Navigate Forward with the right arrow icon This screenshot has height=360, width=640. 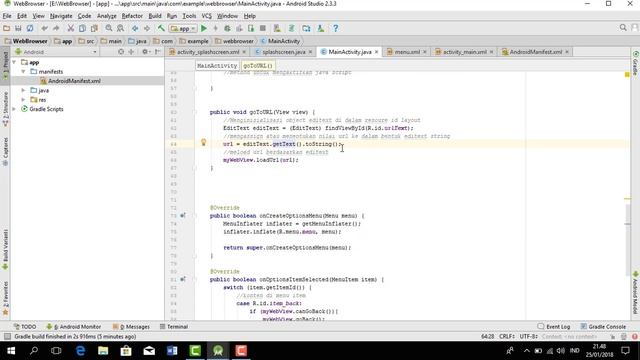[147, 28]
